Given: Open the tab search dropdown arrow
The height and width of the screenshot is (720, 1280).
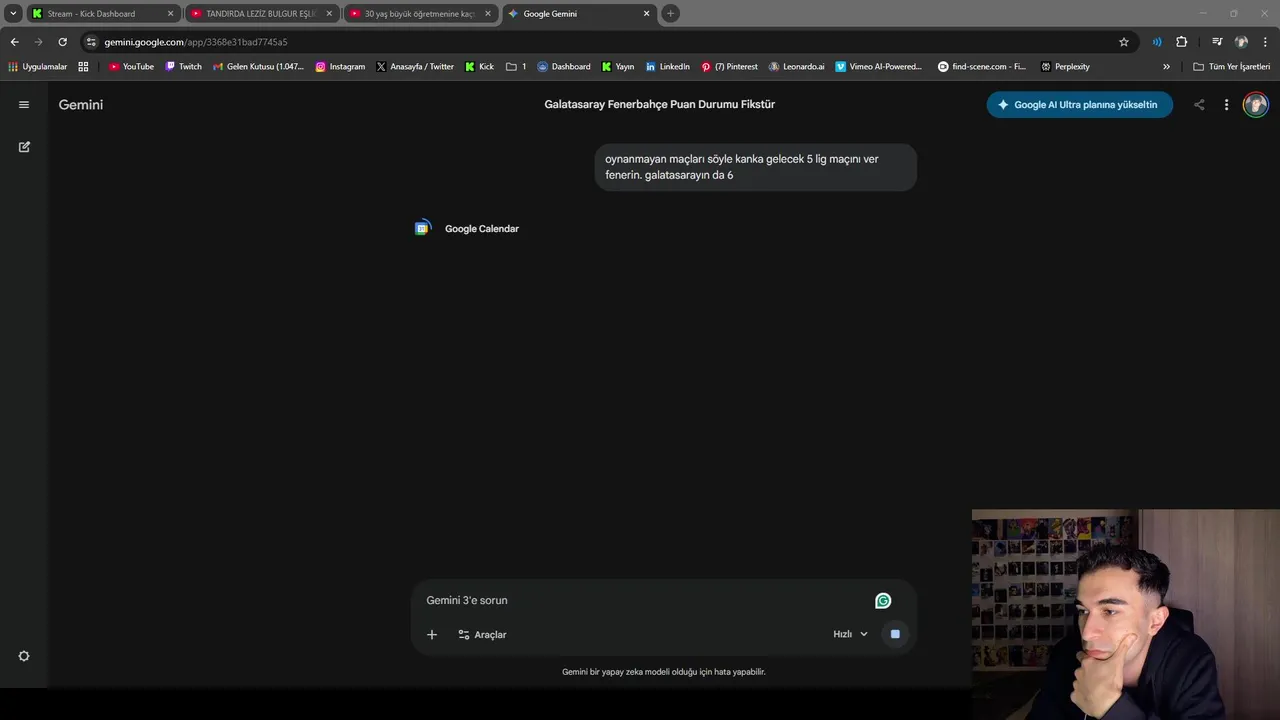Looking at the screenshot, I should click(13, 13).
